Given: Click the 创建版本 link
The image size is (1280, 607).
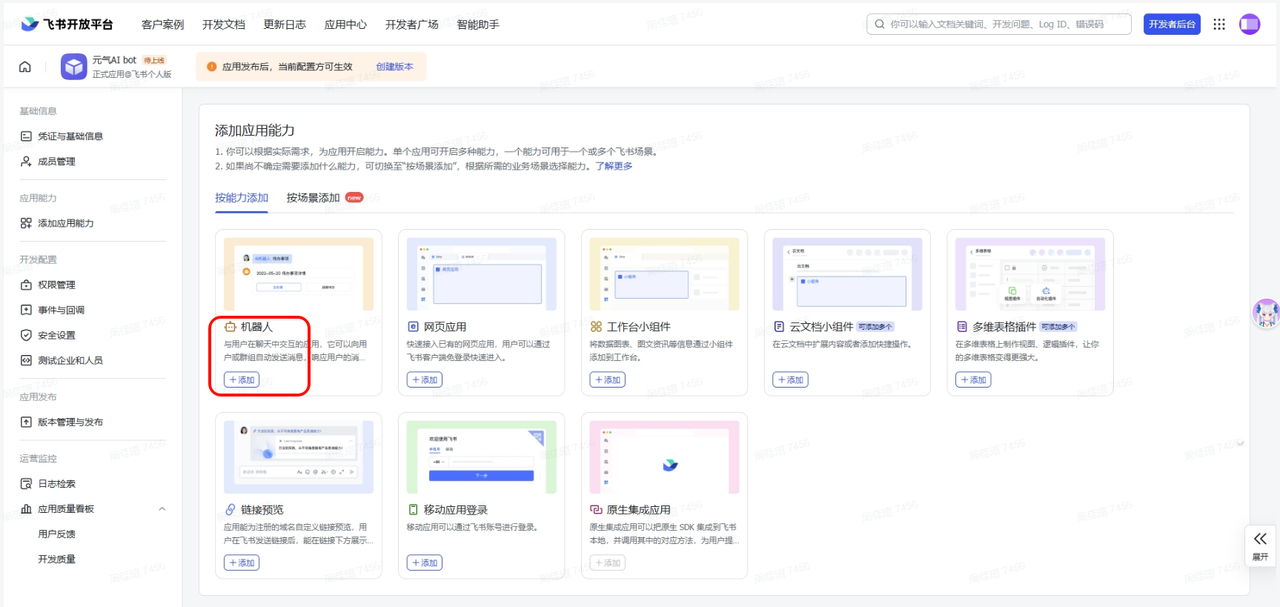Looking at the screenshot, I should (x=394, y=65).
